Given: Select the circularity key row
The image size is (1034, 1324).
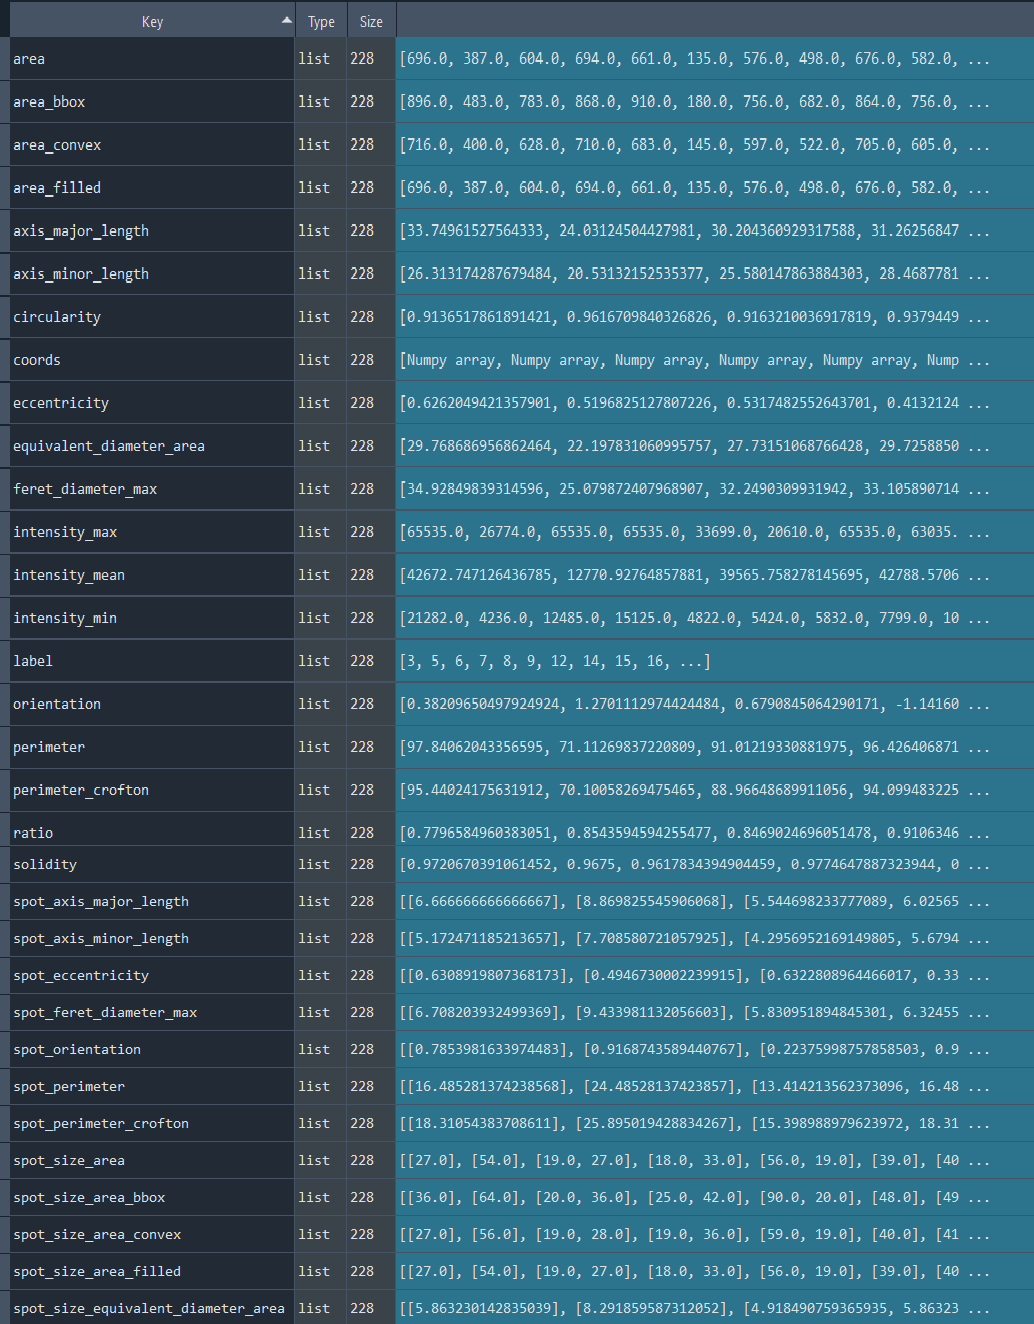Looking at the screenshot, I should pos(57,317).
